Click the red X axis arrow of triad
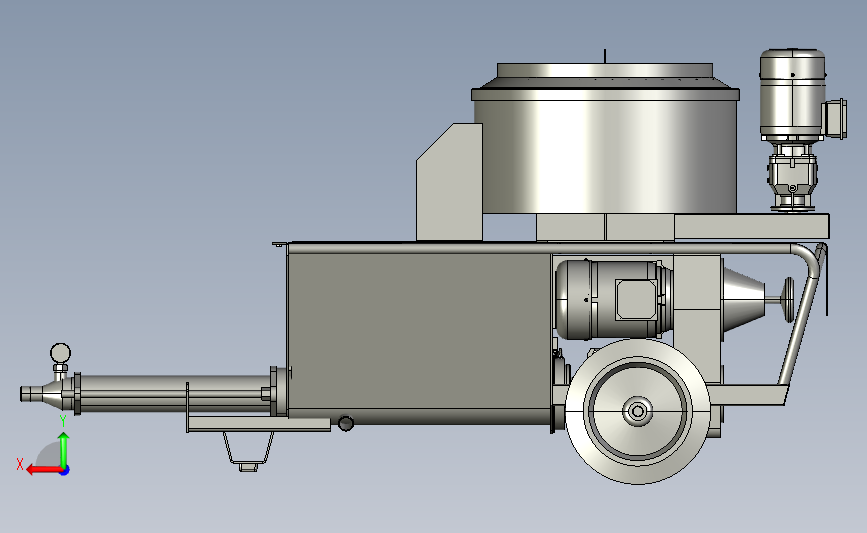Viewport: 867px width, 533px height. (43, 470)
